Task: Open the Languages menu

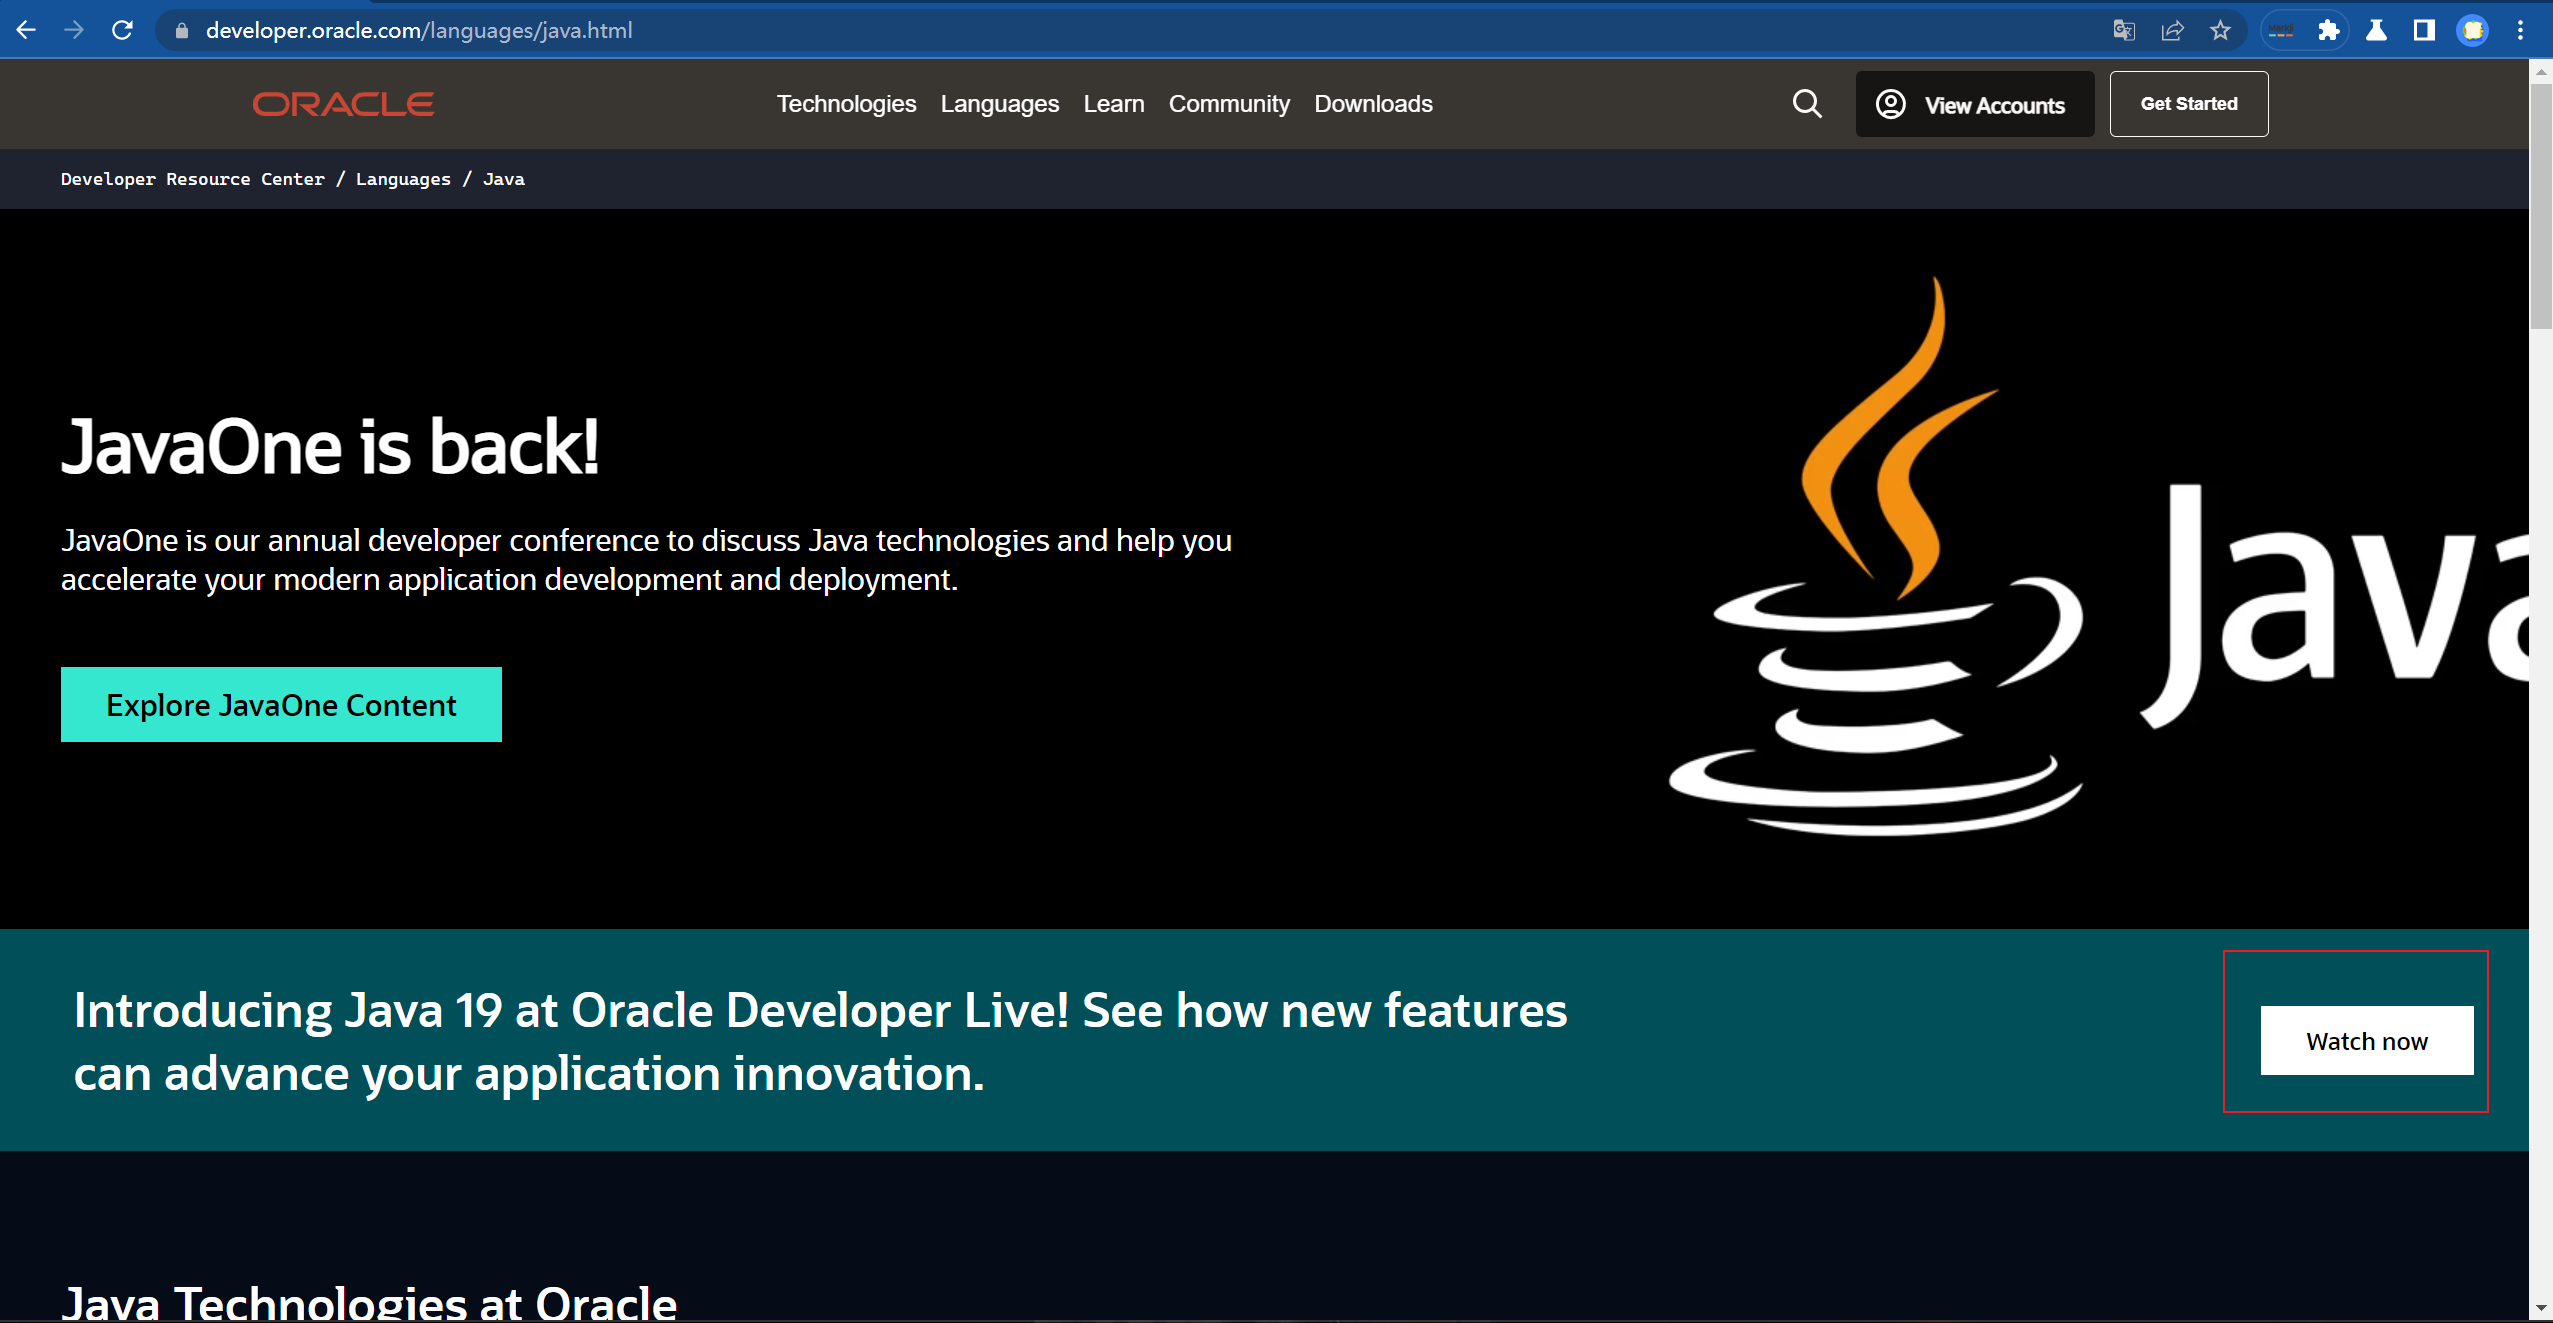Action: 999,104
